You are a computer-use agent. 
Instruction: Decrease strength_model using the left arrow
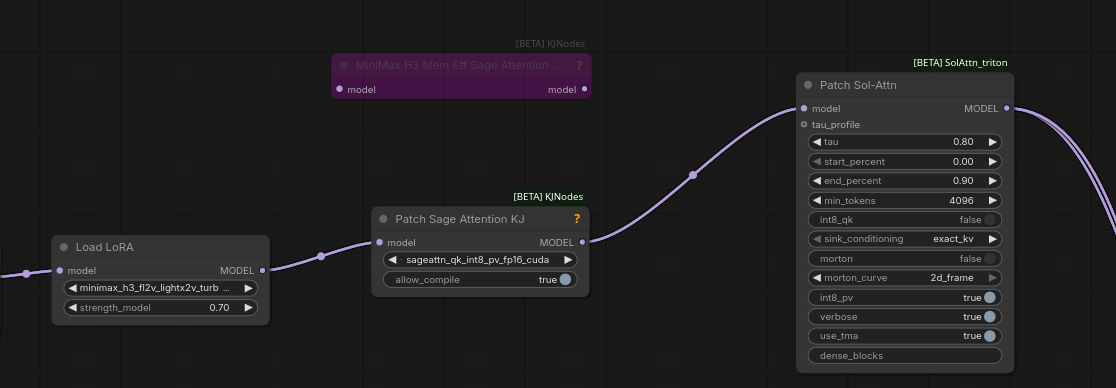point(72,308)
